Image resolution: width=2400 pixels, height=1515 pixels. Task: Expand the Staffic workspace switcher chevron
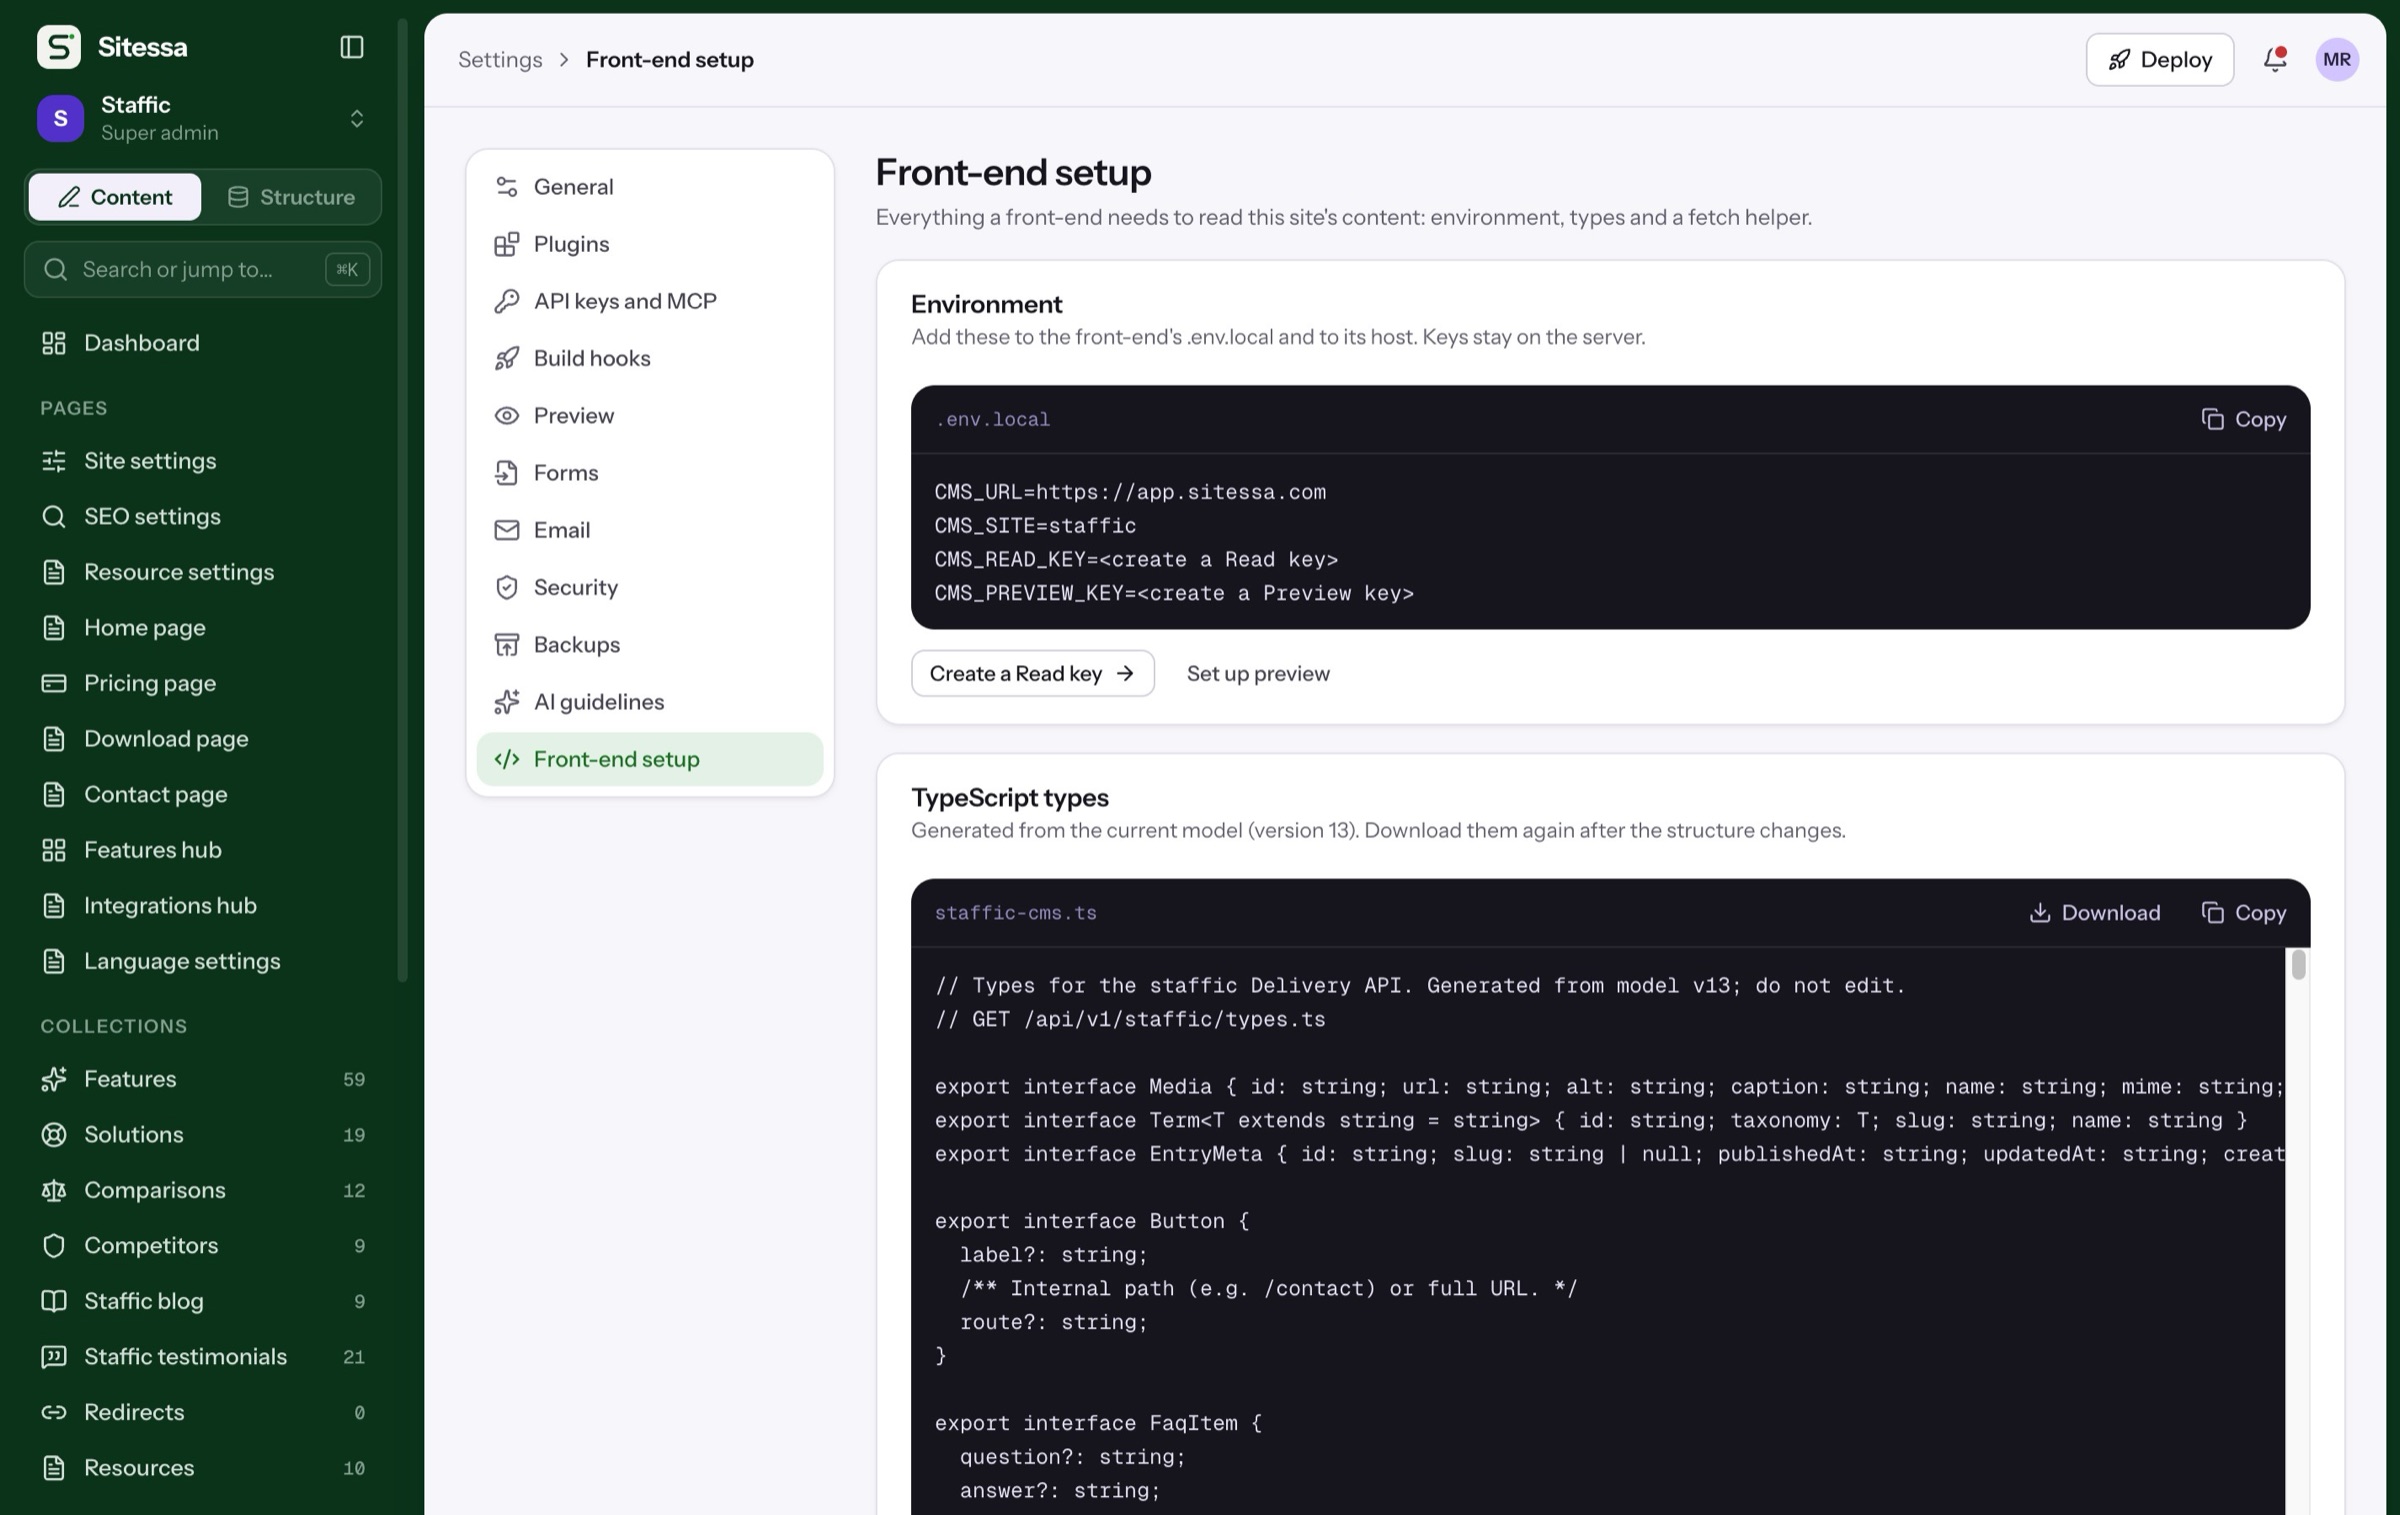click(357, 119)
